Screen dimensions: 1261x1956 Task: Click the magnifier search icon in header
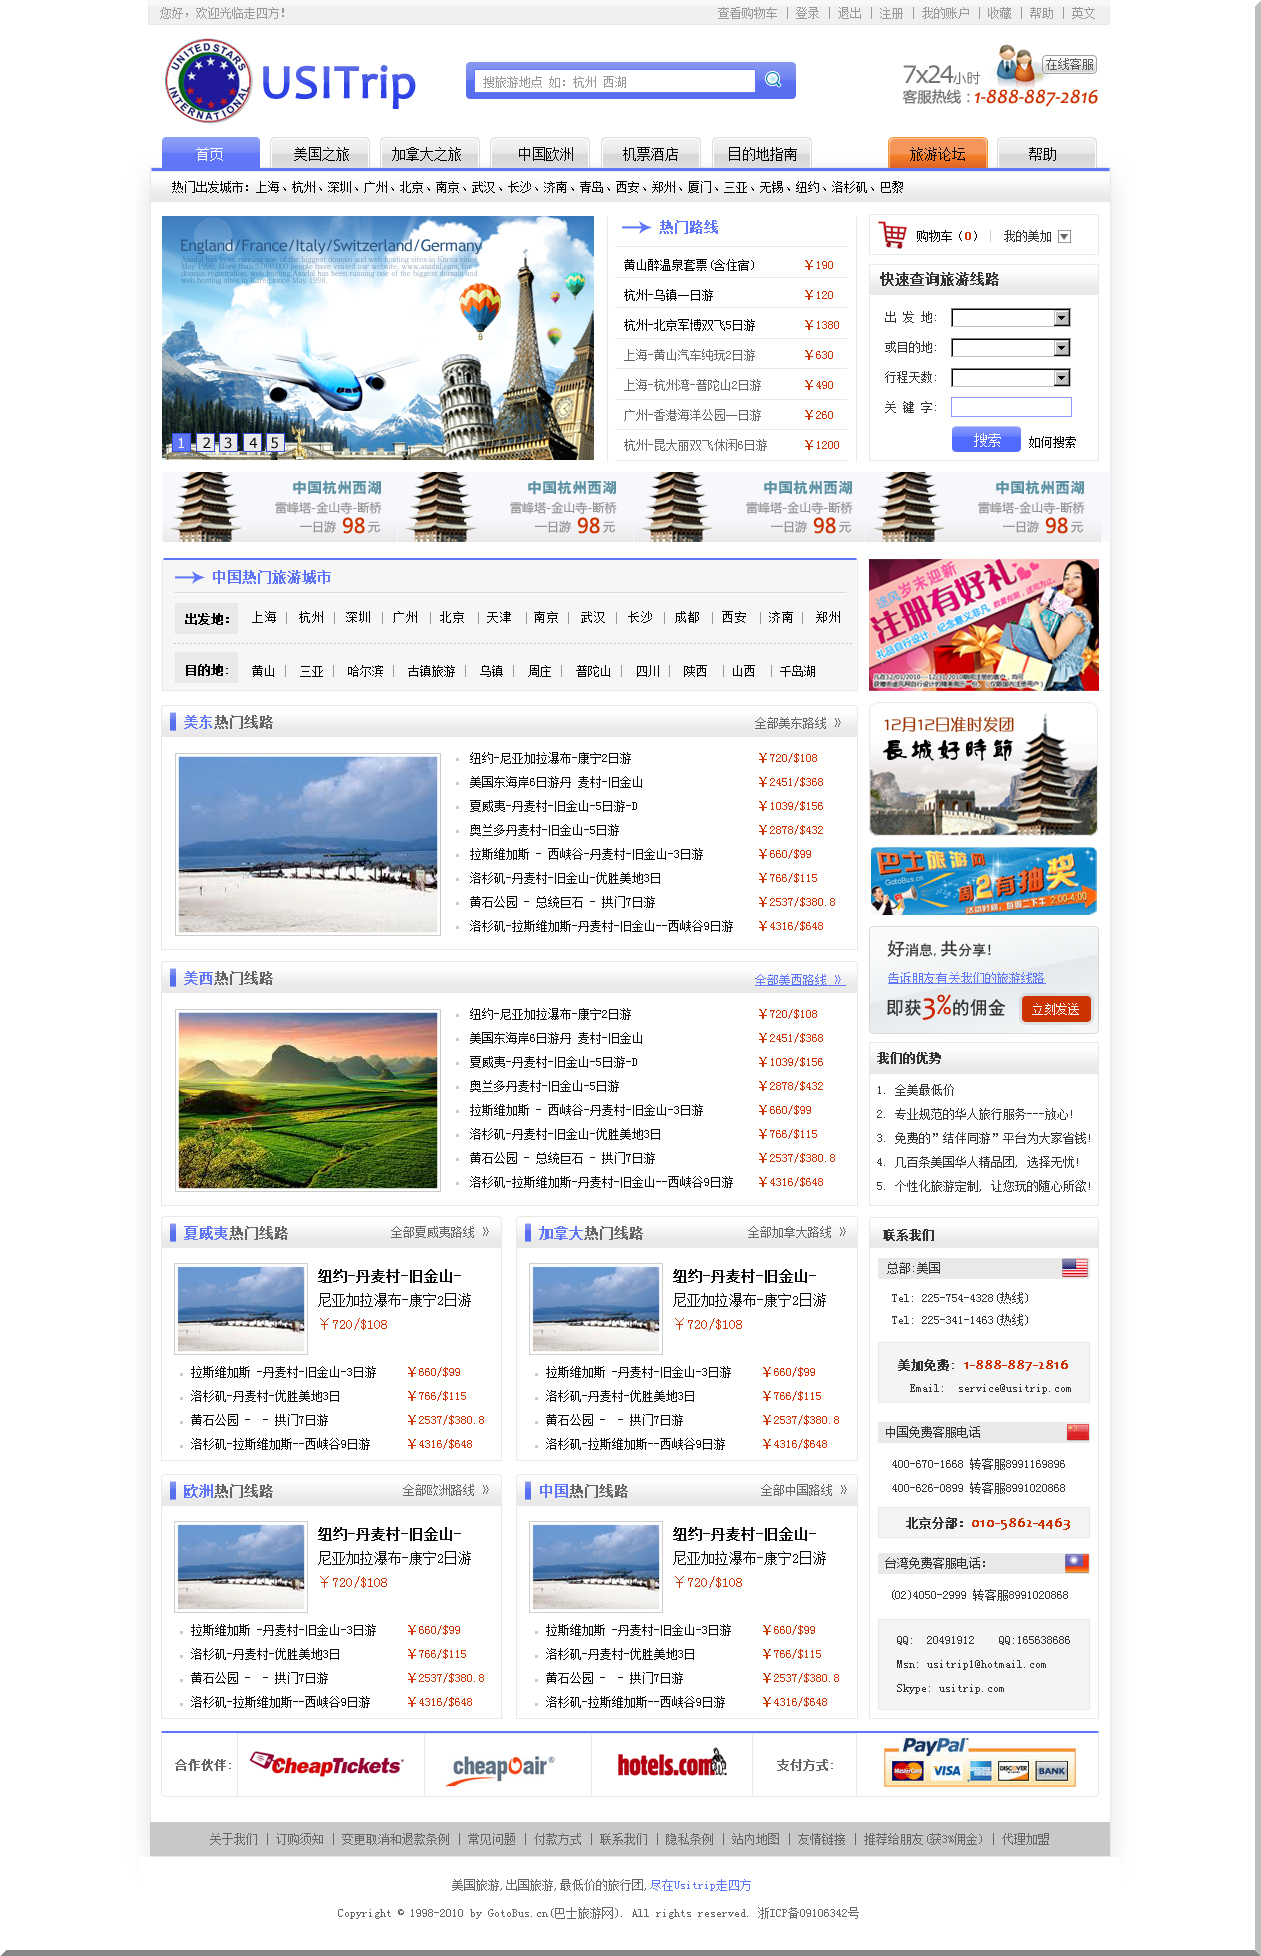[x=773, y=80]
